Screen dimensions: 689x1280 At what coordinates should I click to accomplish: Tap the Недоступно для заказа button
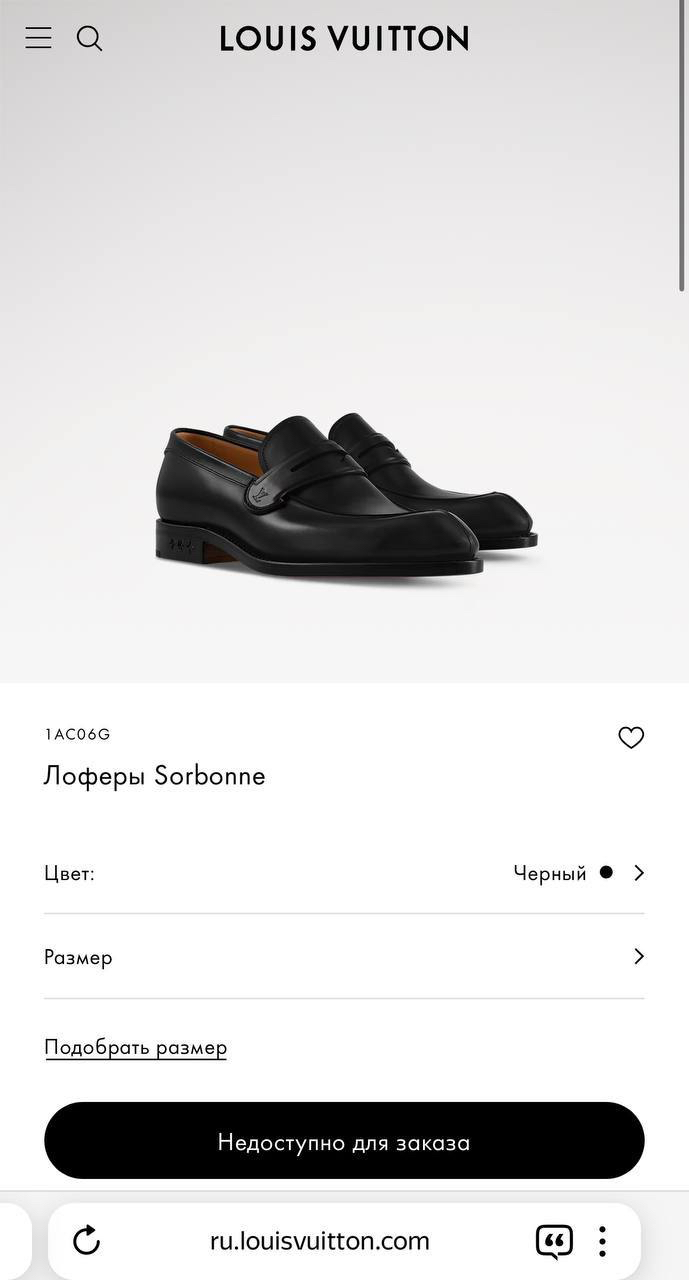pos(344,1141)
